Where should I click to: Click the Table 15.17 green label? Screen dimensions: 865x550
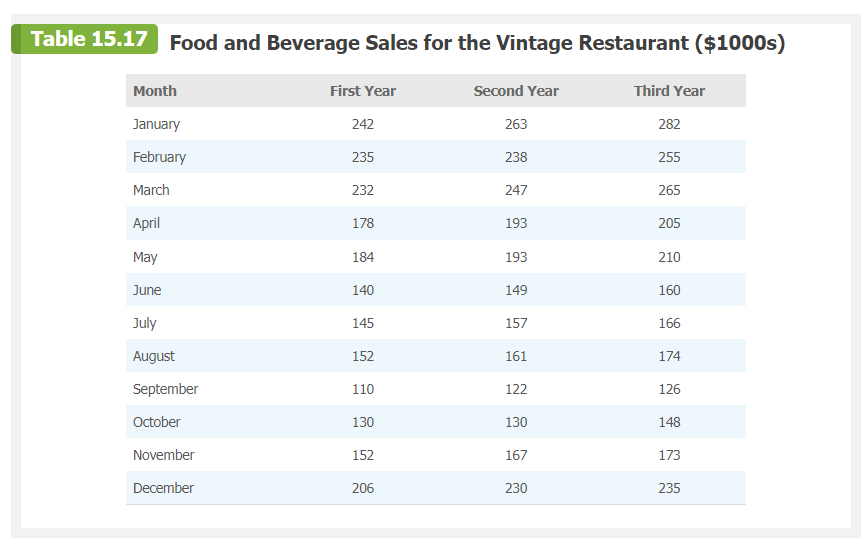click(84, 39)
